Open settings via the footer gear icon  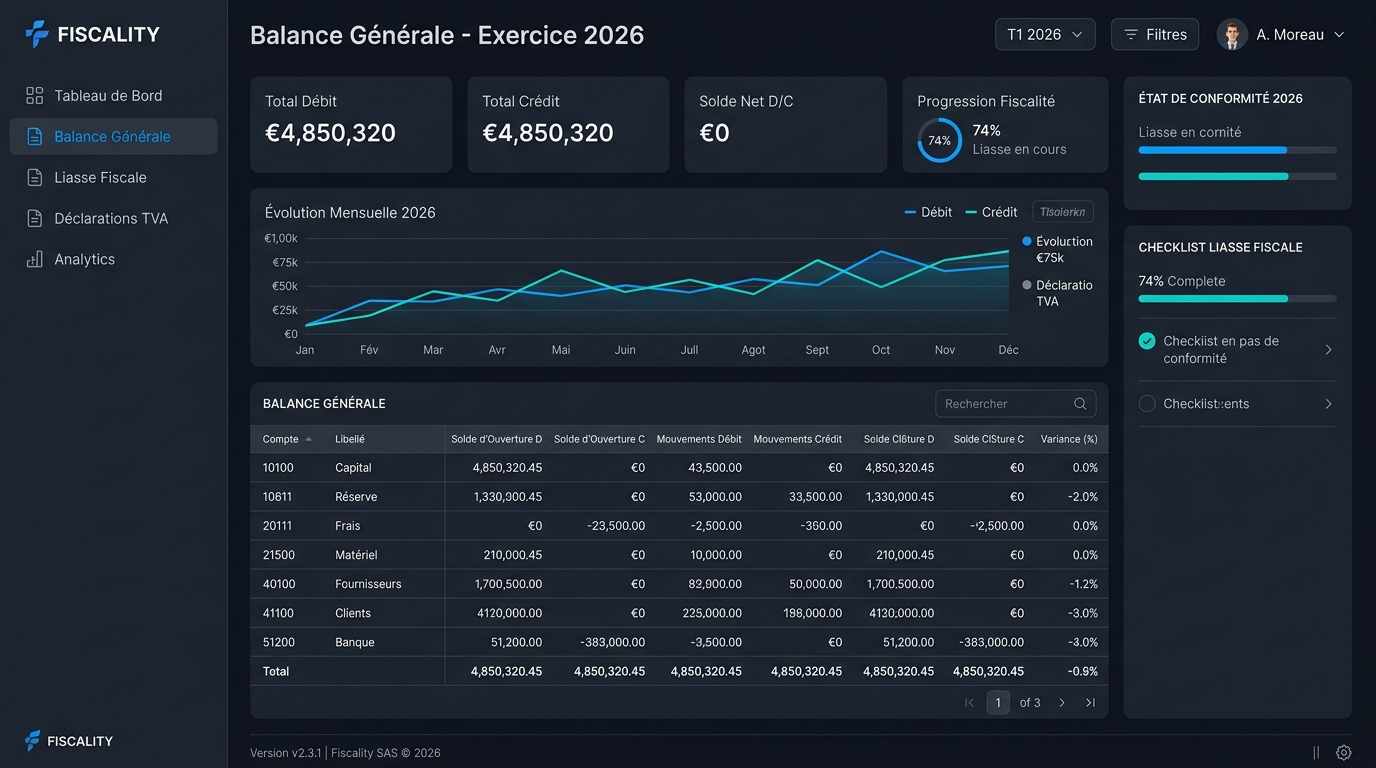click(1344, 753)
